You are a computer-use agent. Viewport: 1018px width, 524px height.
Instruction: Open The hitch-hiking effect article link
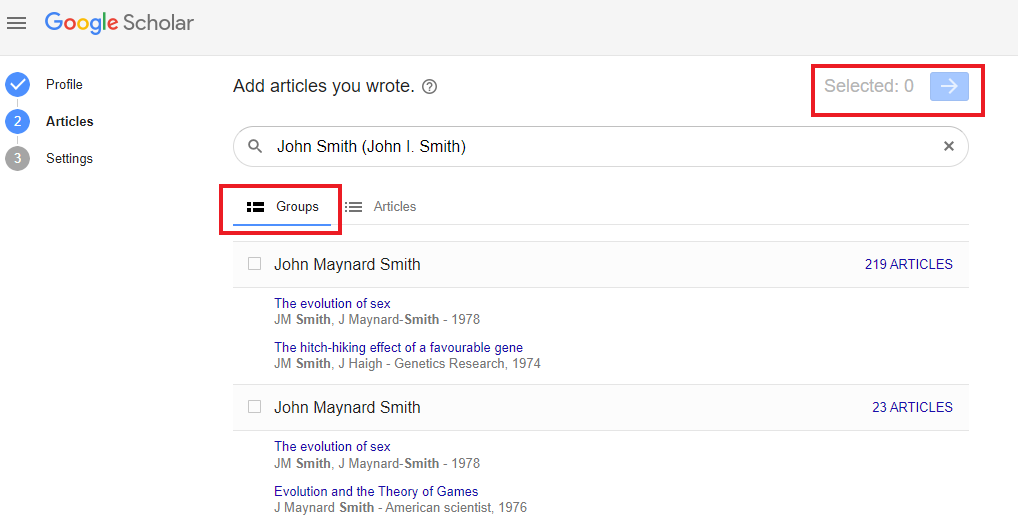point(398,347)
